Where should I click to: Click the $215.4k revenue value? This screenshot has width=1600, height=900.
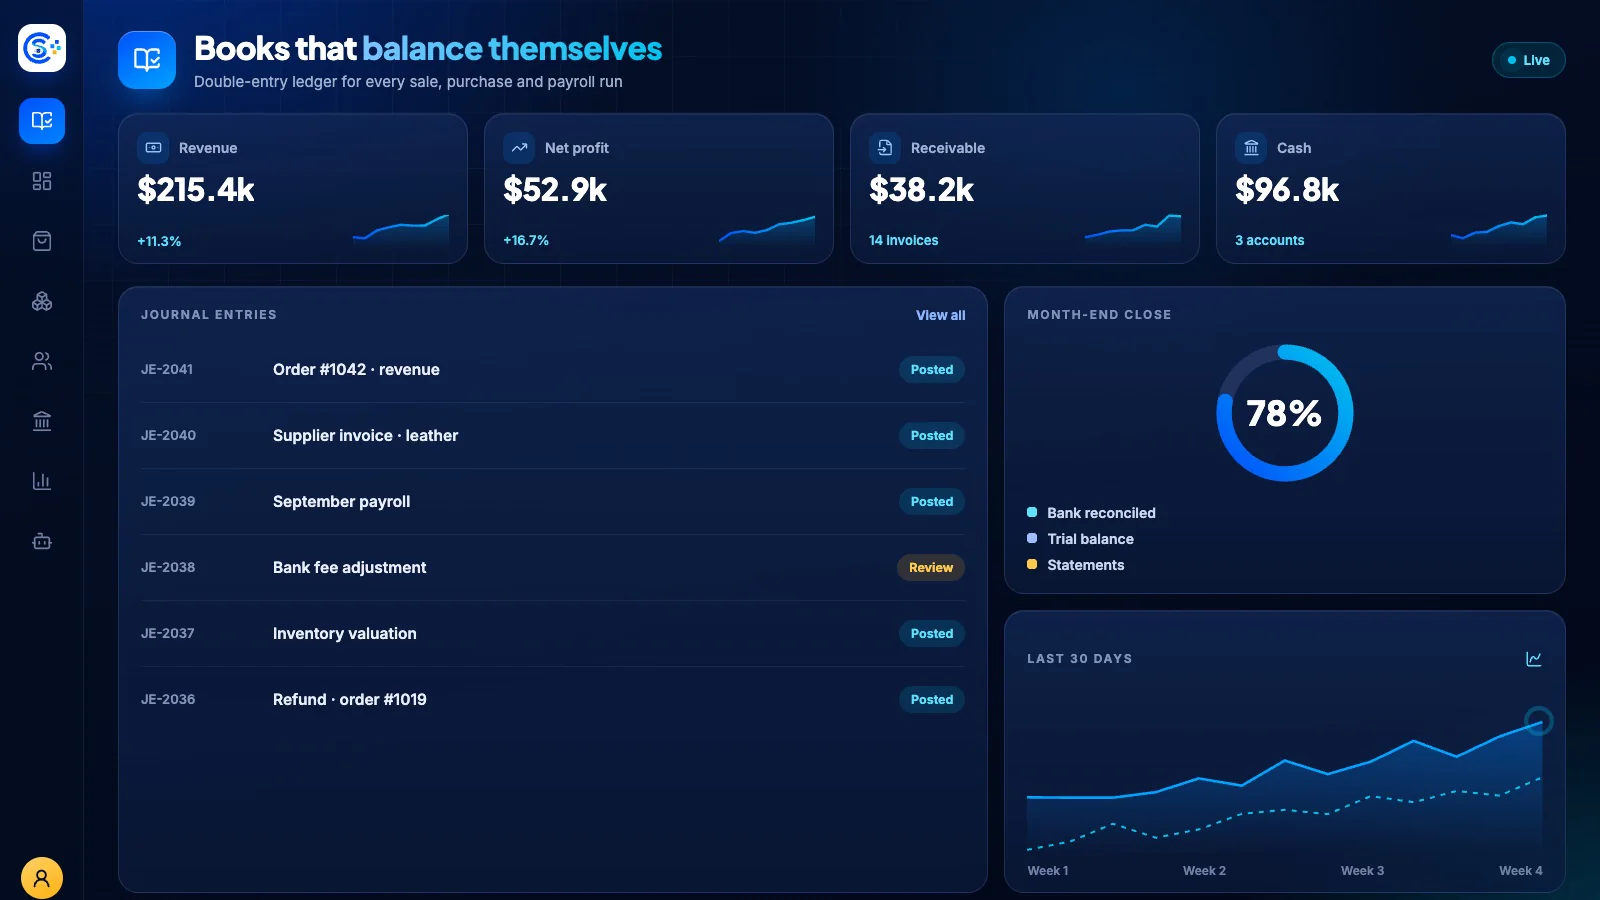(x=196, y=189)
